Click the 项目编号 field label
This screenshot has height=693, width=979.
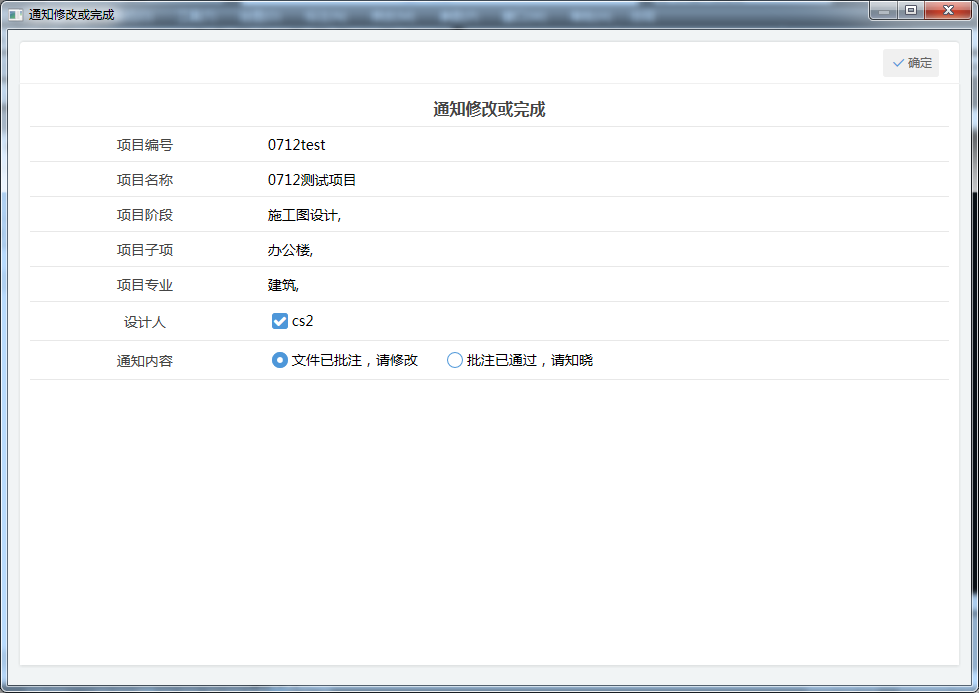[x=145, y=145]
